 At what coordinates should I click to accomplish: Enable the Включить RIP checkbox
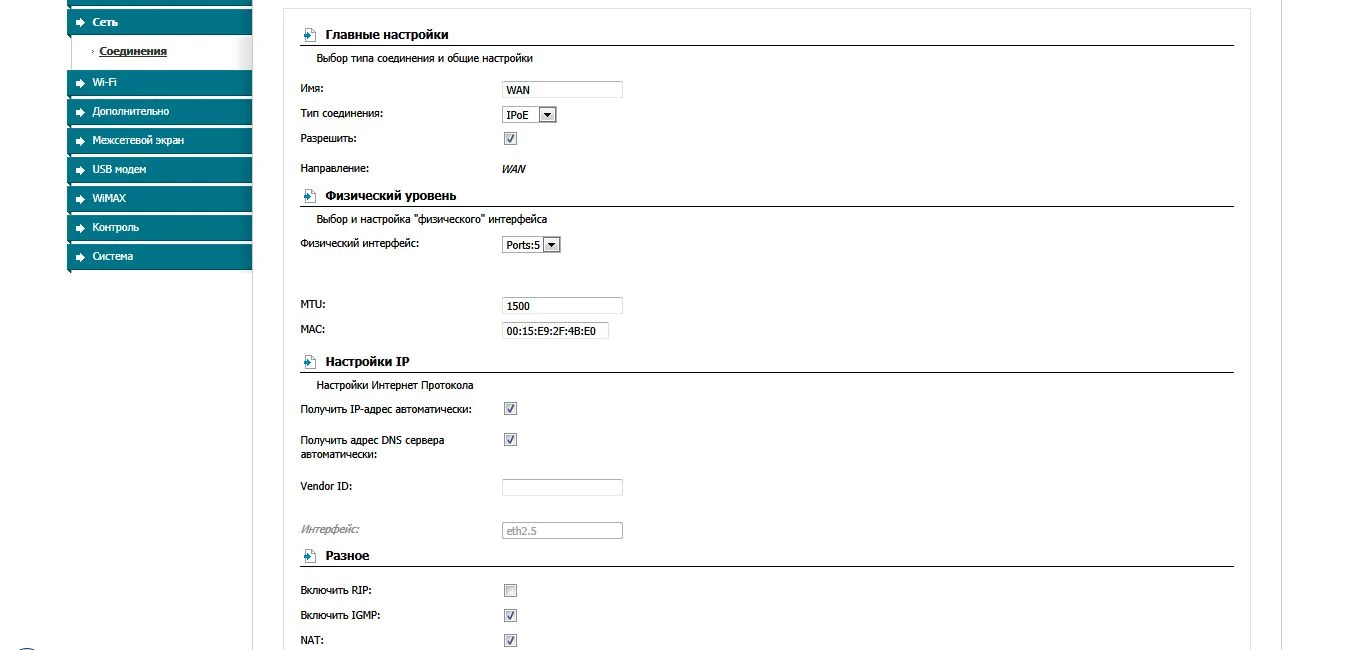click(x=510, y=590)
